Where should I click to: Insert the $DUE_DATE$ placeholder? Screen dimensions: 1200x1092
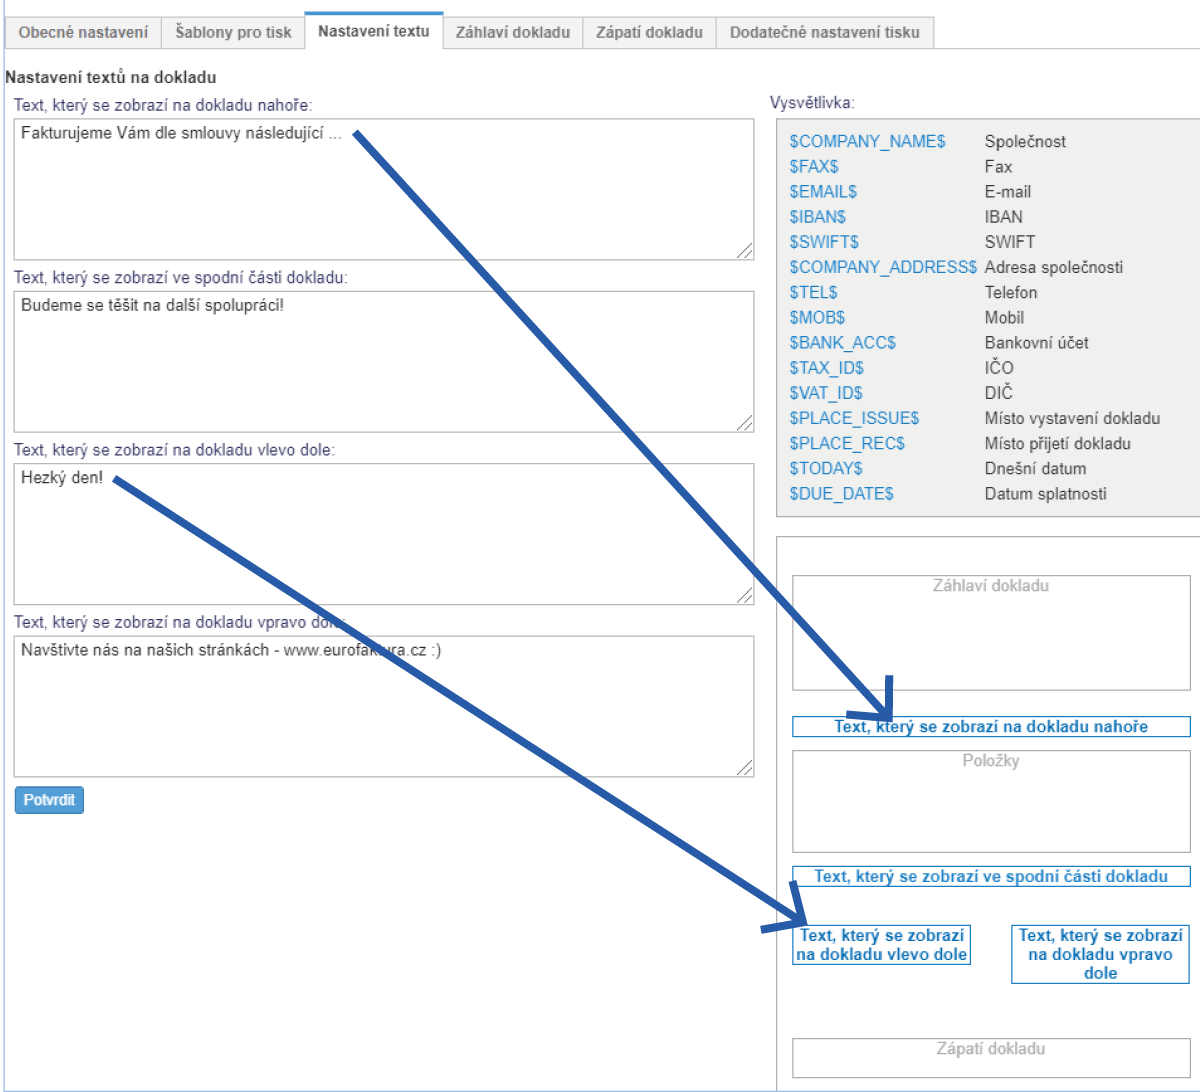tap(841, 494)
